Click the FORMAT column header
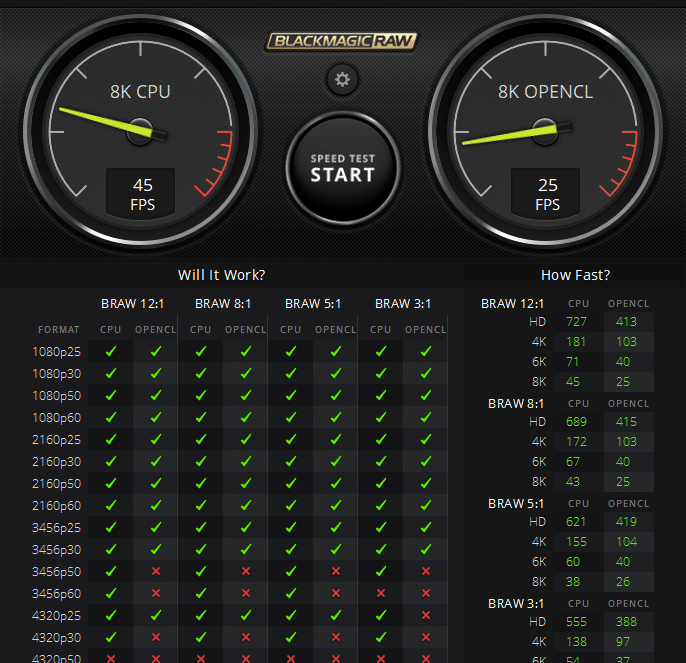 59,330
